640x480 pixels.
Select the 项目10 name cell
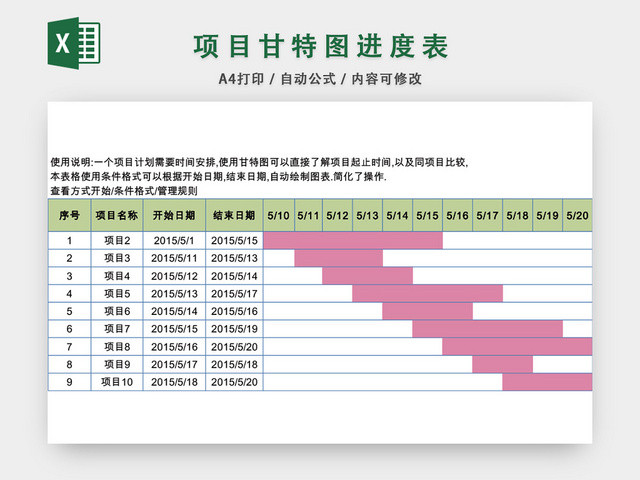pyautogui.click(x=117, y=382)
